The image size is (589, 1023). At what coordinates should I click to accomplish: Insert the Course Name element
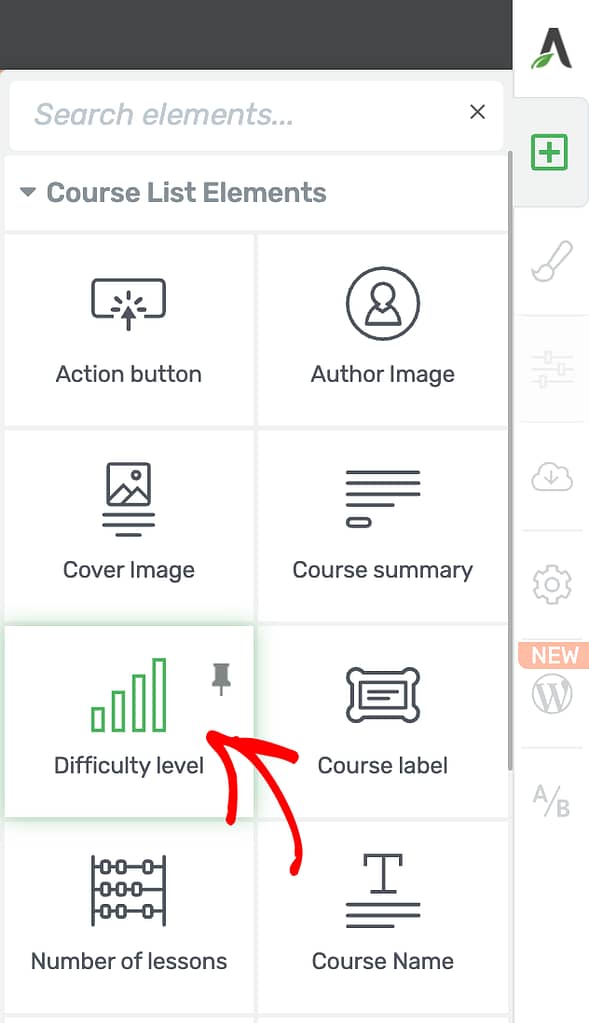382,917
